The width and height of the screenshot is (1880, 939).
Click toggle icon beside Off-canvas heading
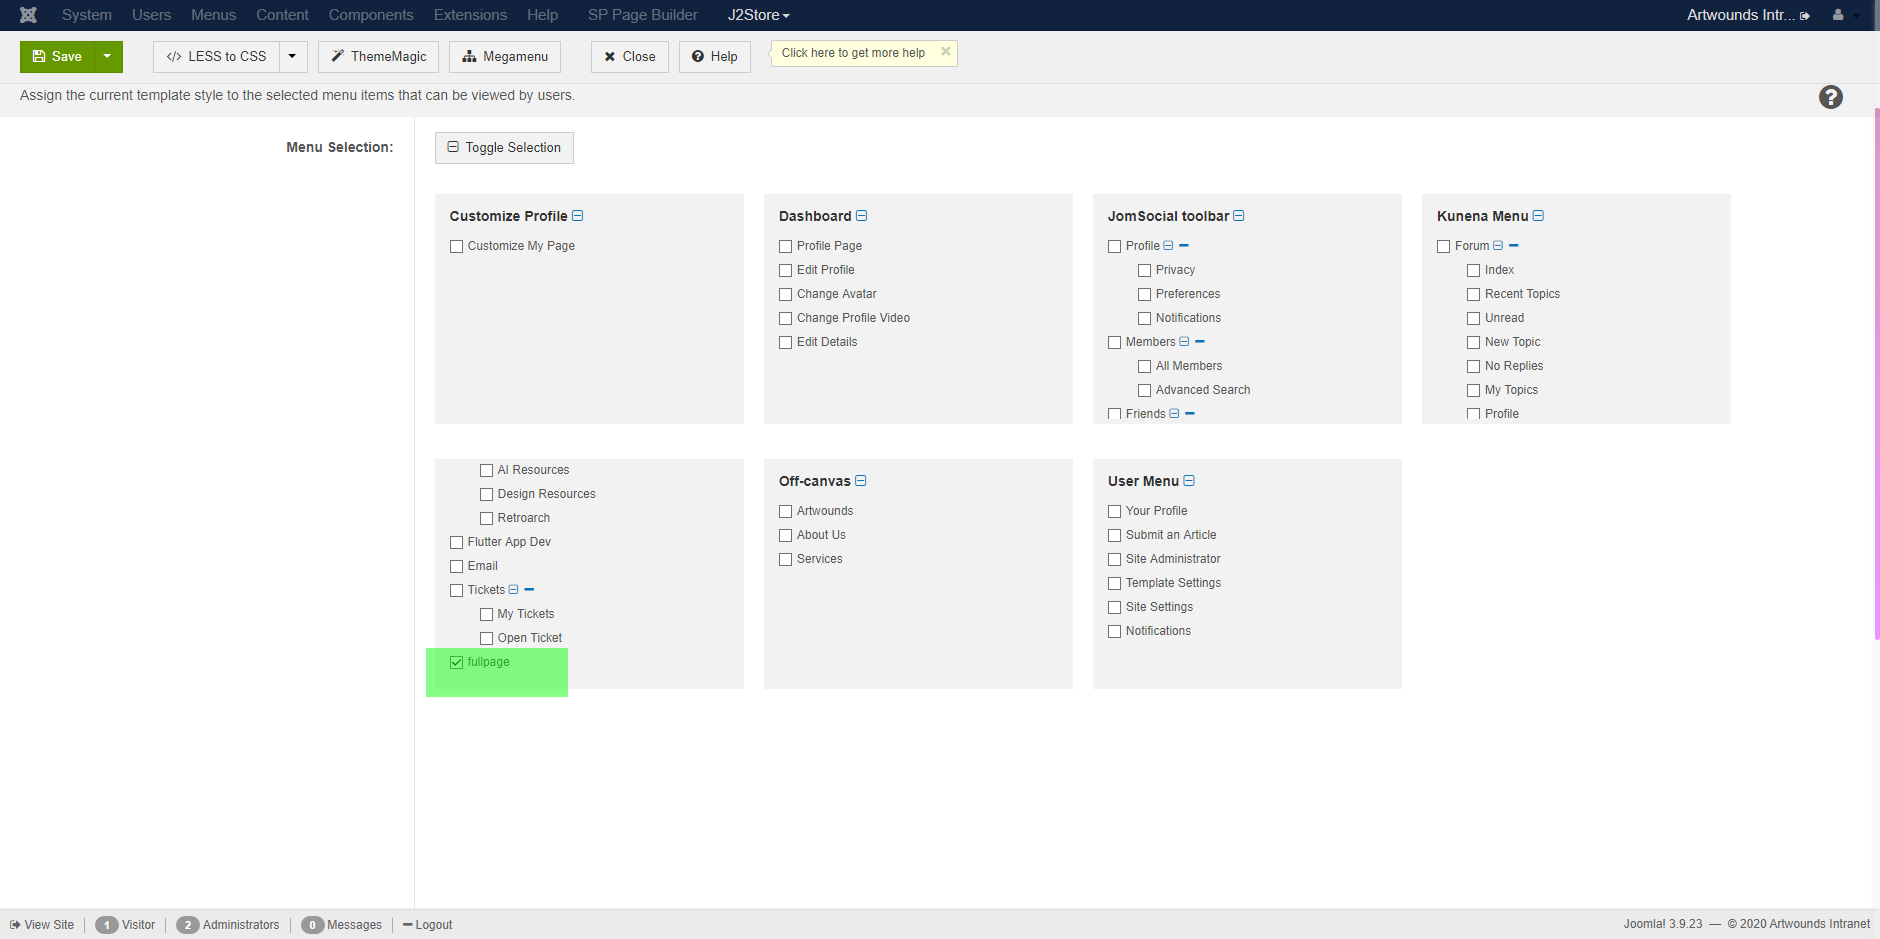point(861,481)
